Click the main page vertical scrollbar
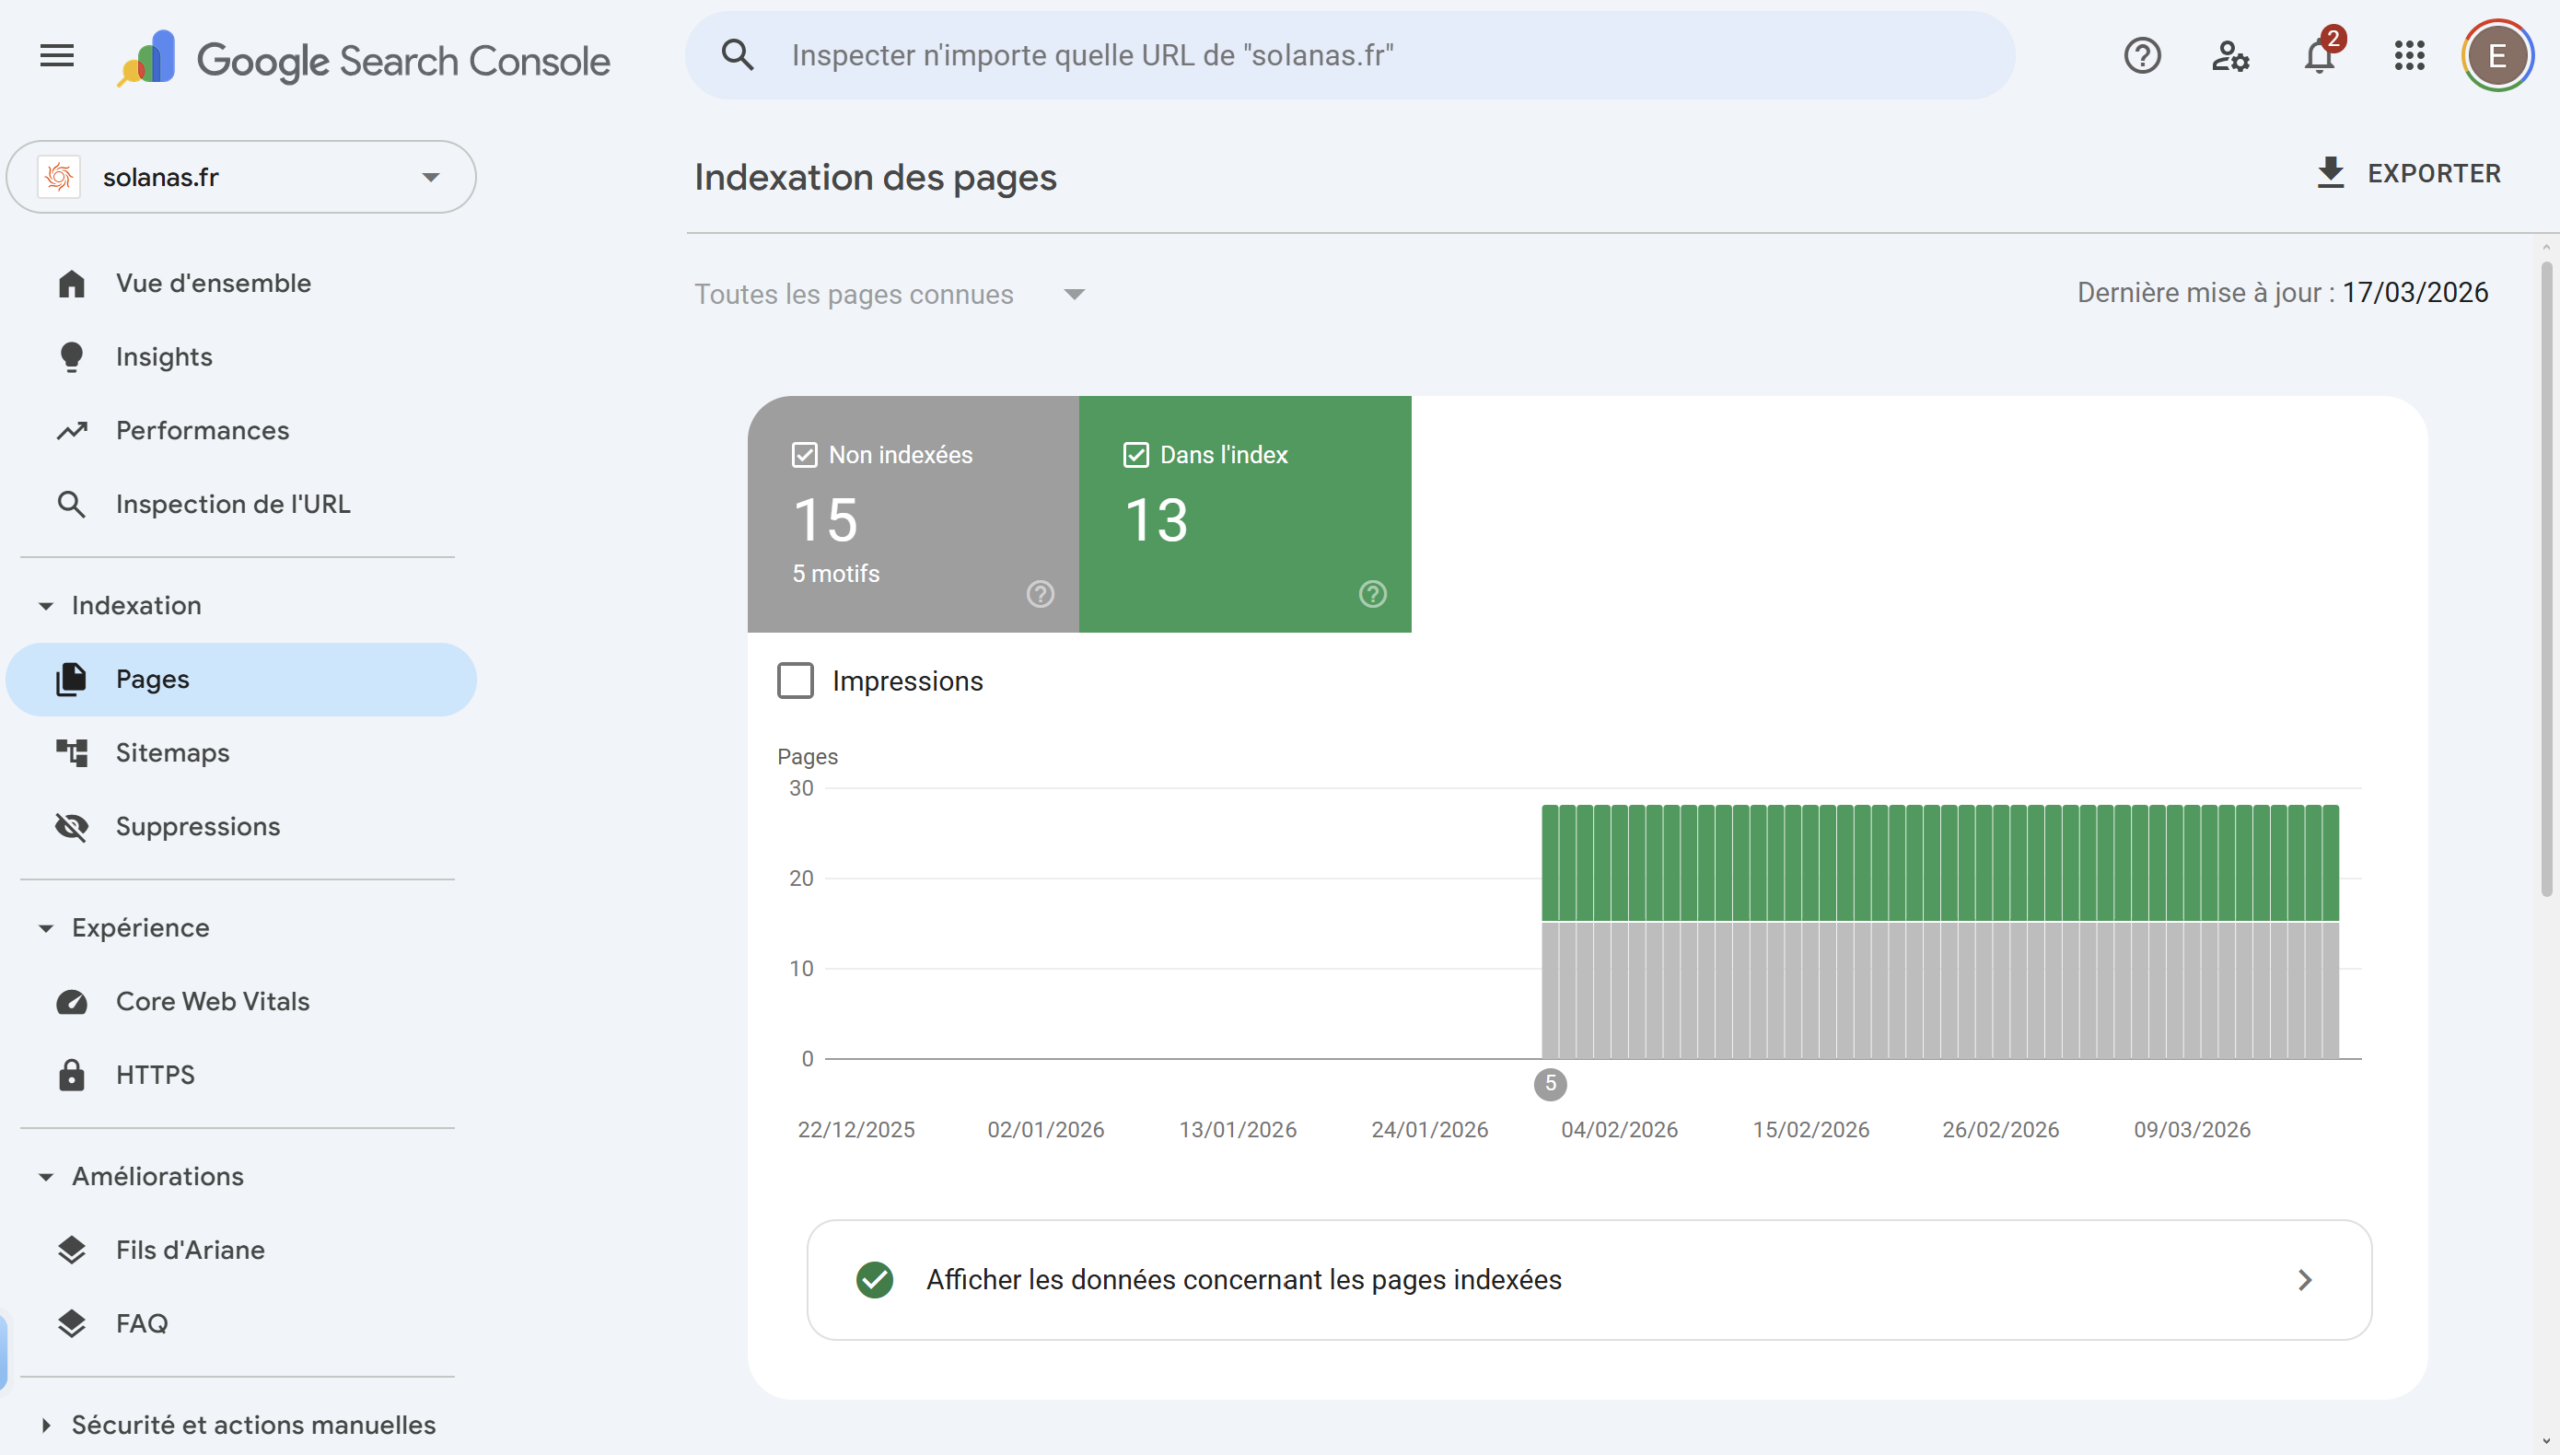Screen dimensions: 2560x1455 click(x=2545, y=580)
